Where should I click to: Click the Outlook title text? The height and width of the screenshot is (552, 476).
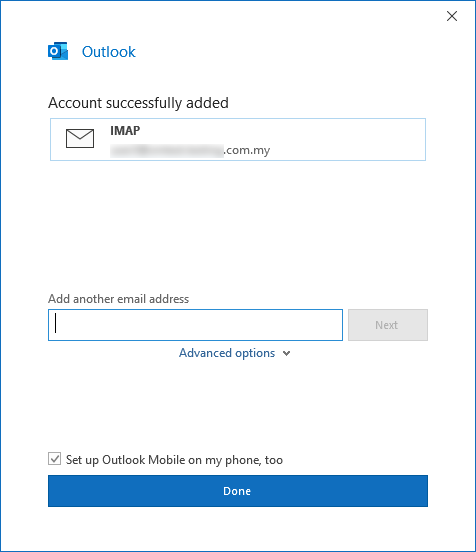(108, 52)
